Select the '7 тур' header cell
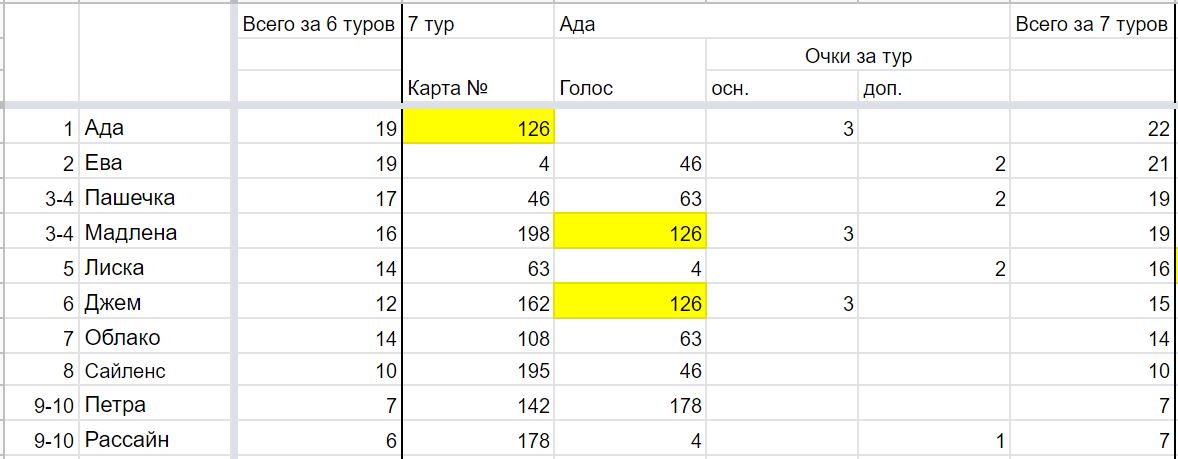The image size is (1178, 459). pyautogui.click(x=479, y=24)
